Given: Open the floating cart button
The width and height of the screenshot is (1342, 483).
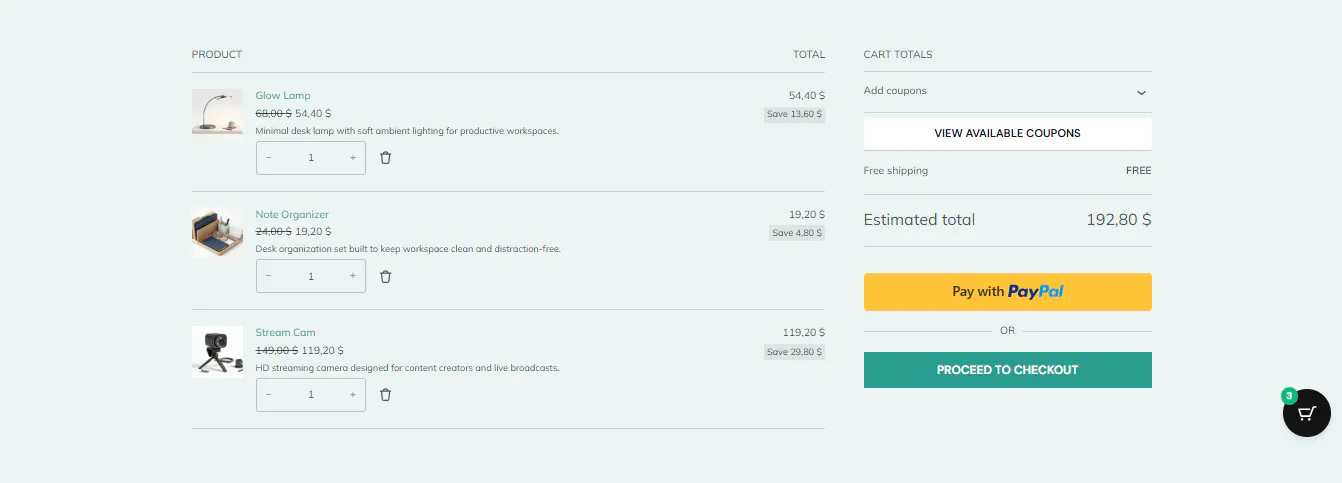Looking at the screenshot, I should (1306, 413).
